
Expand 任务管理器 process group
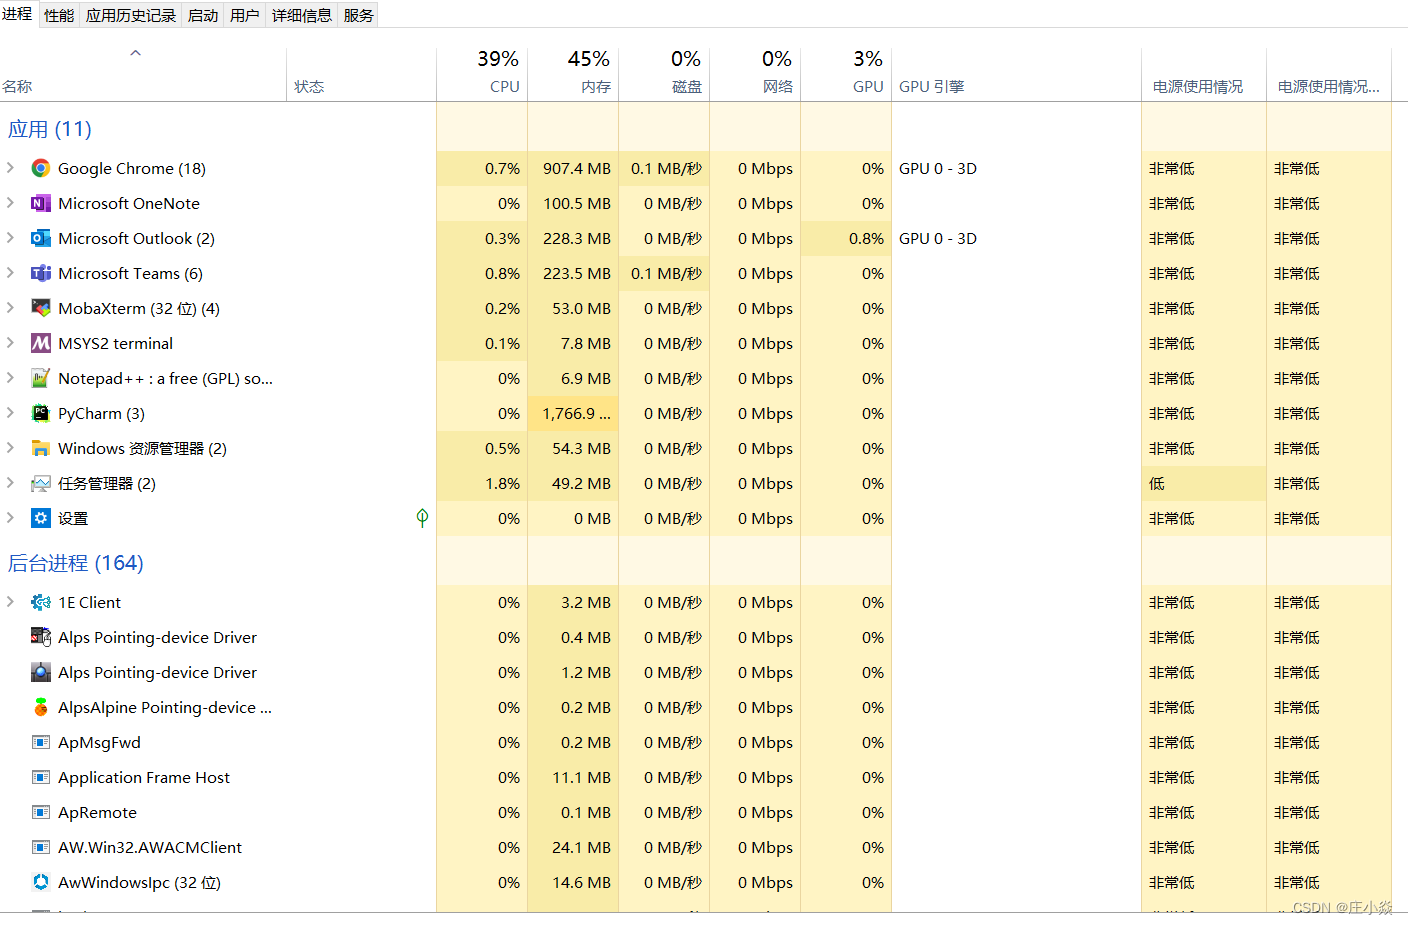[x=10, y=483]
